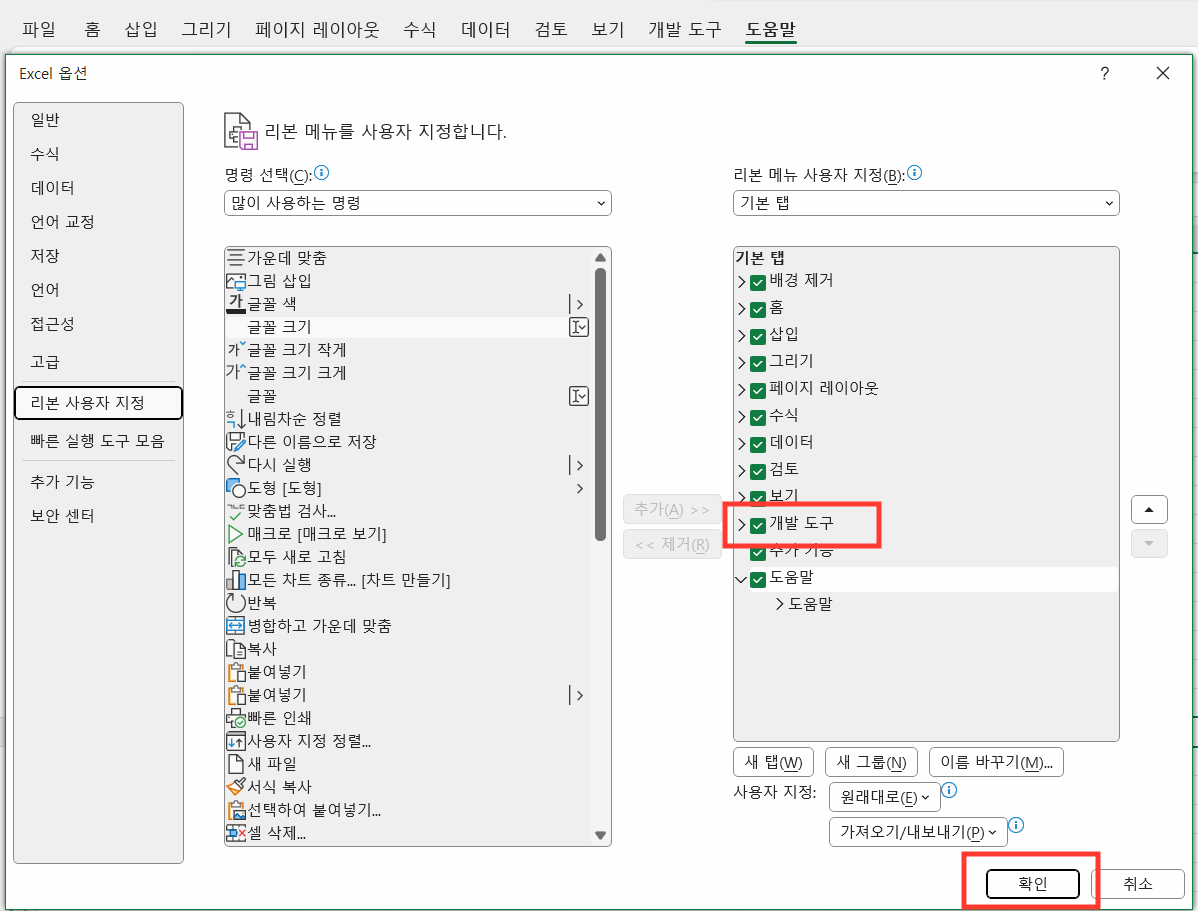Viewport: 1198px width, 911px height.
Task: Select the New File command icon
Action: (x=236, y=763)
